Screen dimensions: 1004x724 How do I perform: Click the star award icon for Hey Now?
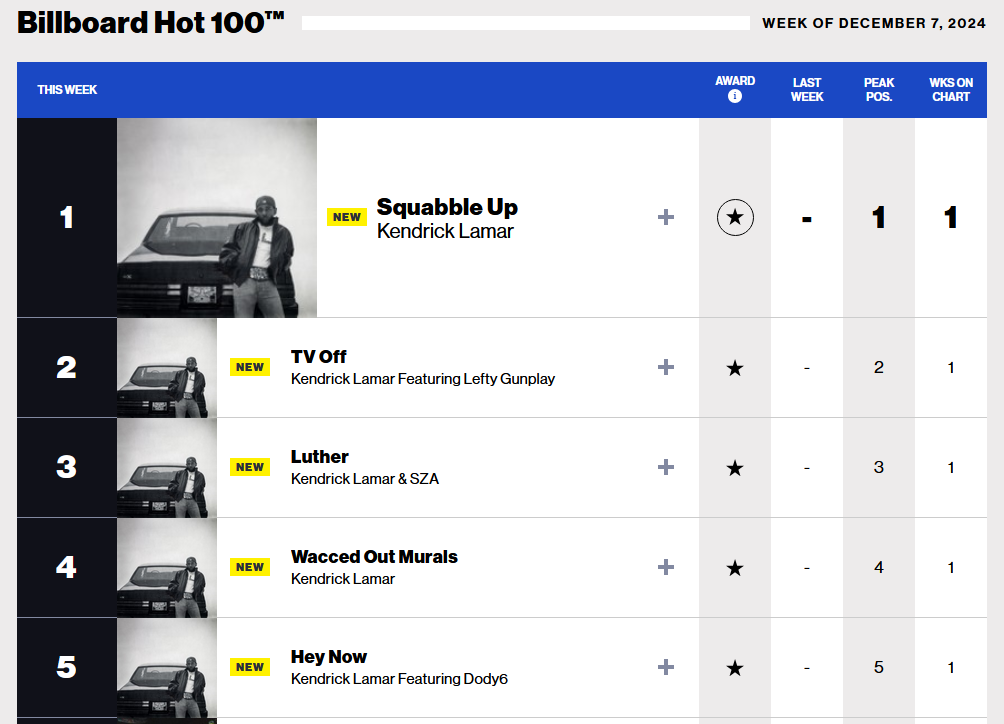point(735,668)
